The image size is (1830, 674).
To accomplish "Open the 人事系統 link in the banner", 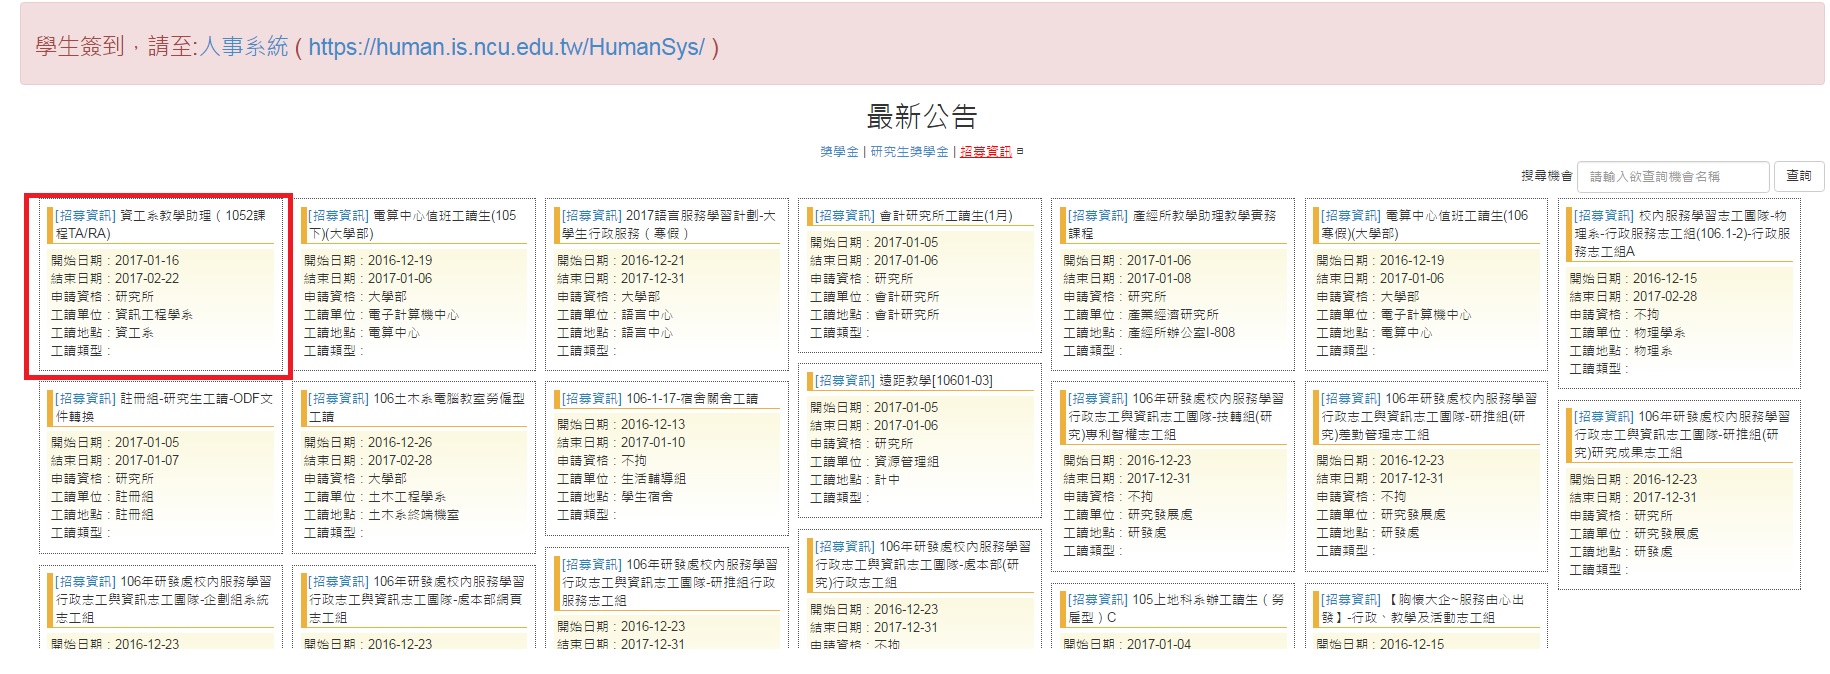I will click(x=244, y=47).
